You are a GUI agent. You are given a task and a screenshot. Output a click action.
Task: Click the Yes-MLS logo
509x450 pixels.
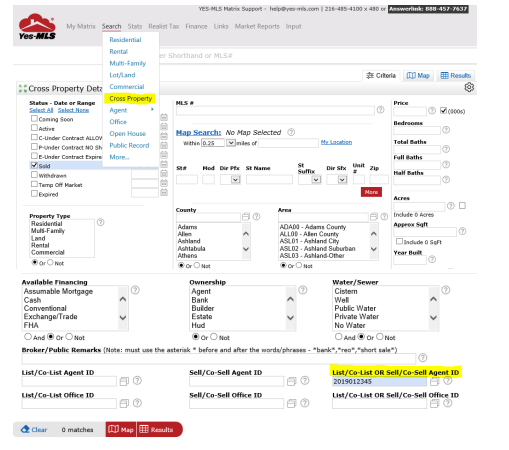click(37, 27)
